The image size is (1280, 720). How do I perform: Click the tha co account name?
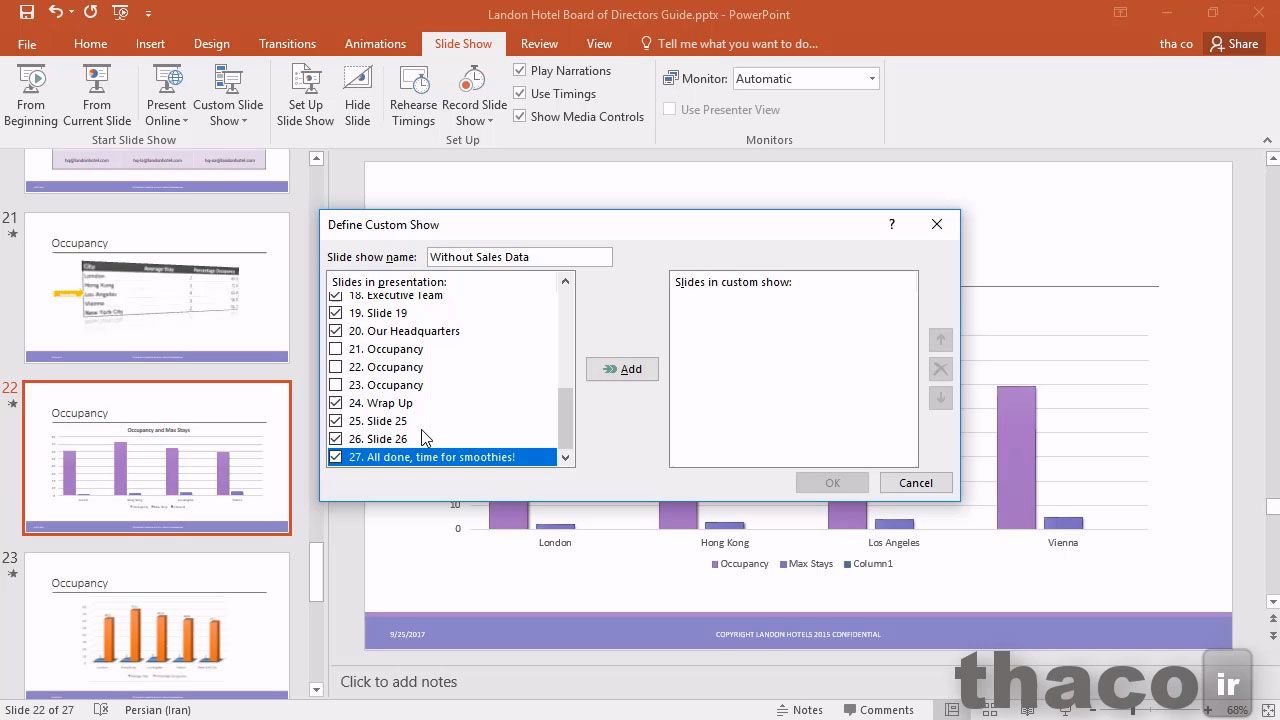click(1176, 44)
